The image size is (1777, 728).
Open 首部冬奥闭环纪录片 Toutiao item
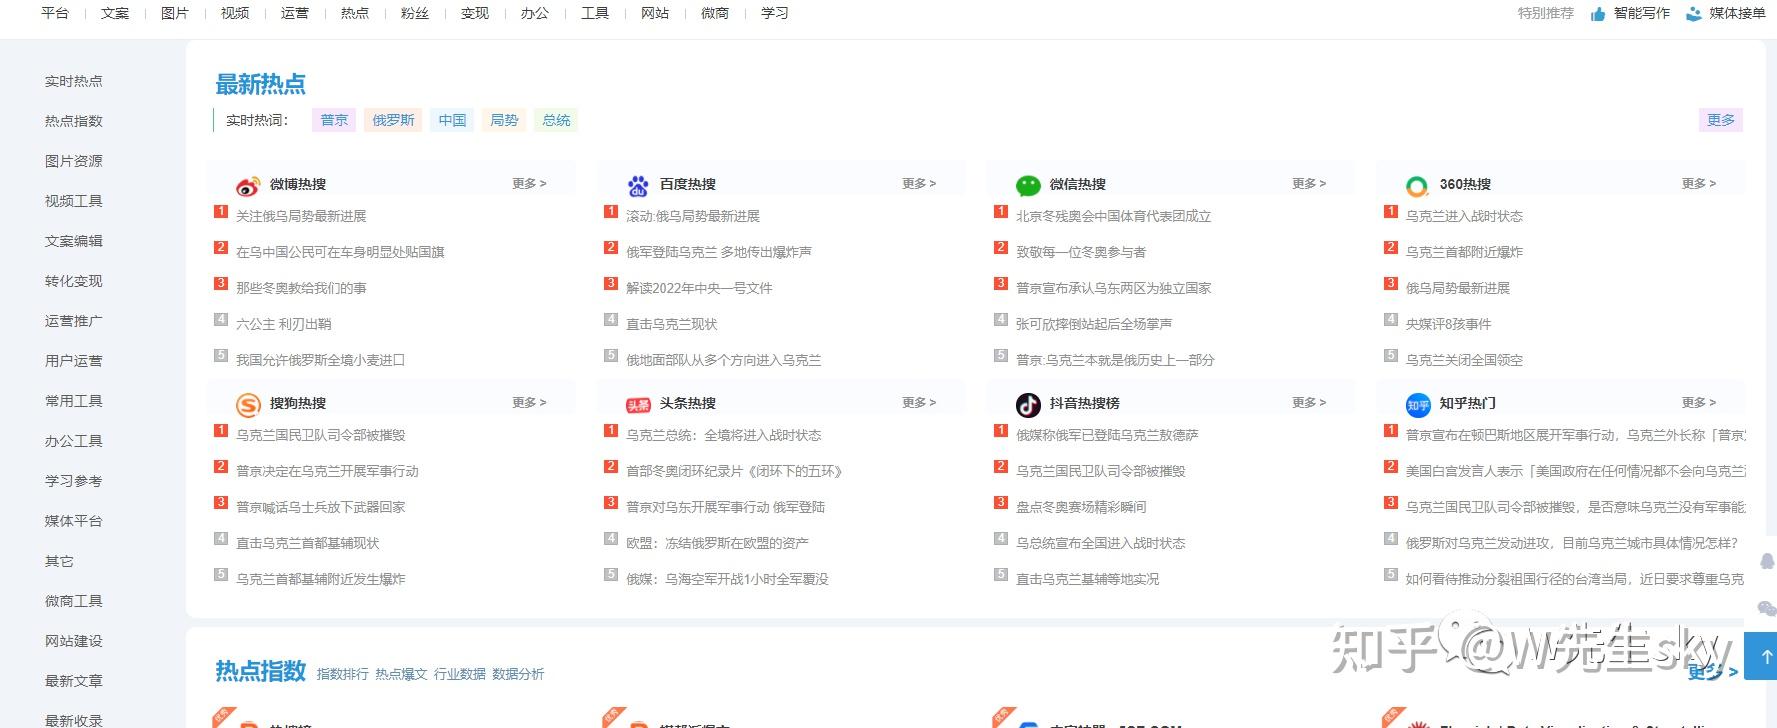(x=734, y=471)
